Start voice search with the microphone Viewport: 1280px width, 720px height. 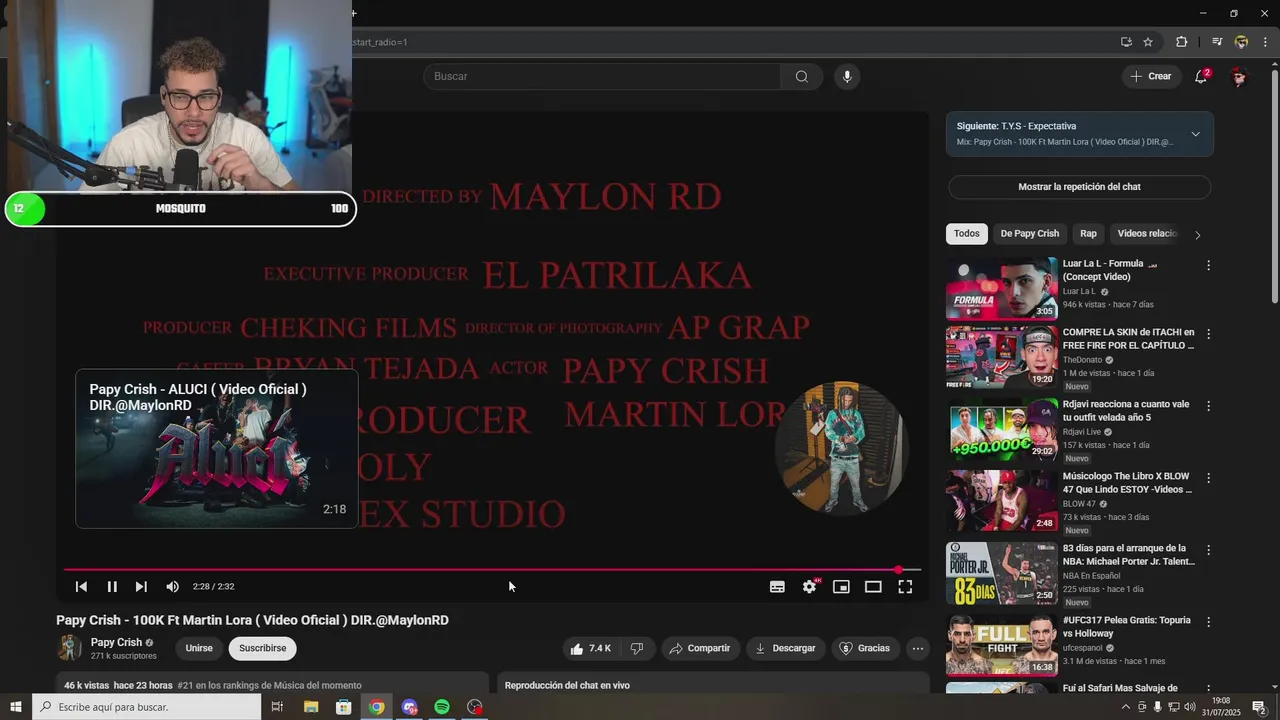click(x=847, y=77)
